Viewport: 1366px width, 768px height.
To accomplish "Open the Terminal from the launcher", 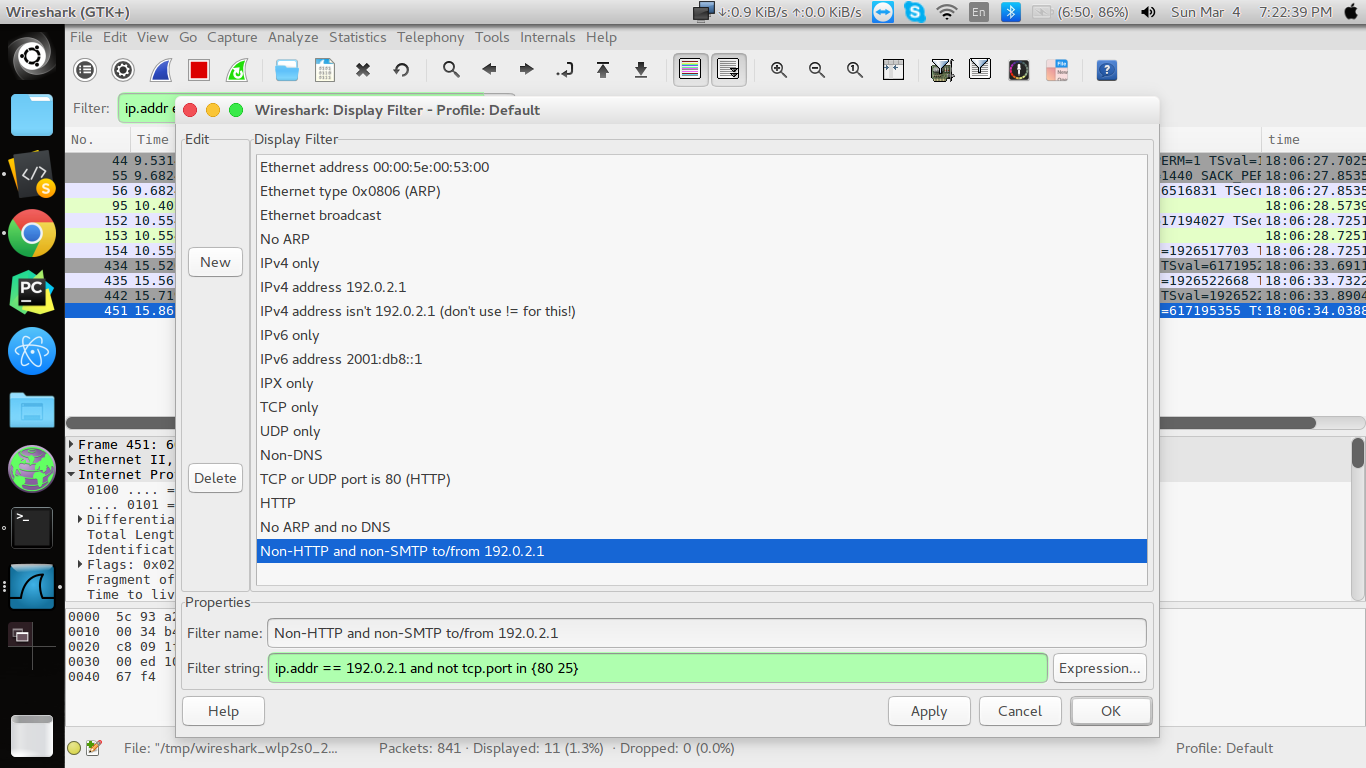I will (x=32, y=528).
